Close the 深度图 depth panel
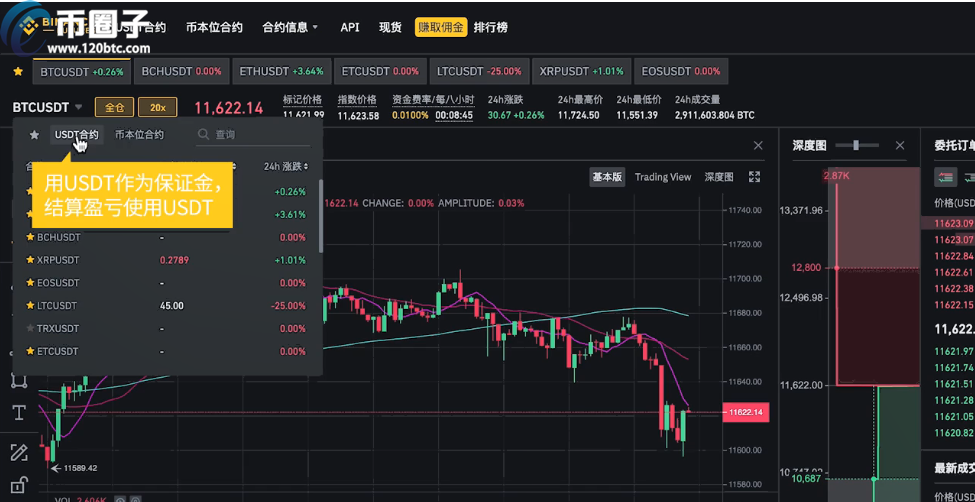Viewport: 975px width, 502px height. coord(900,146)
